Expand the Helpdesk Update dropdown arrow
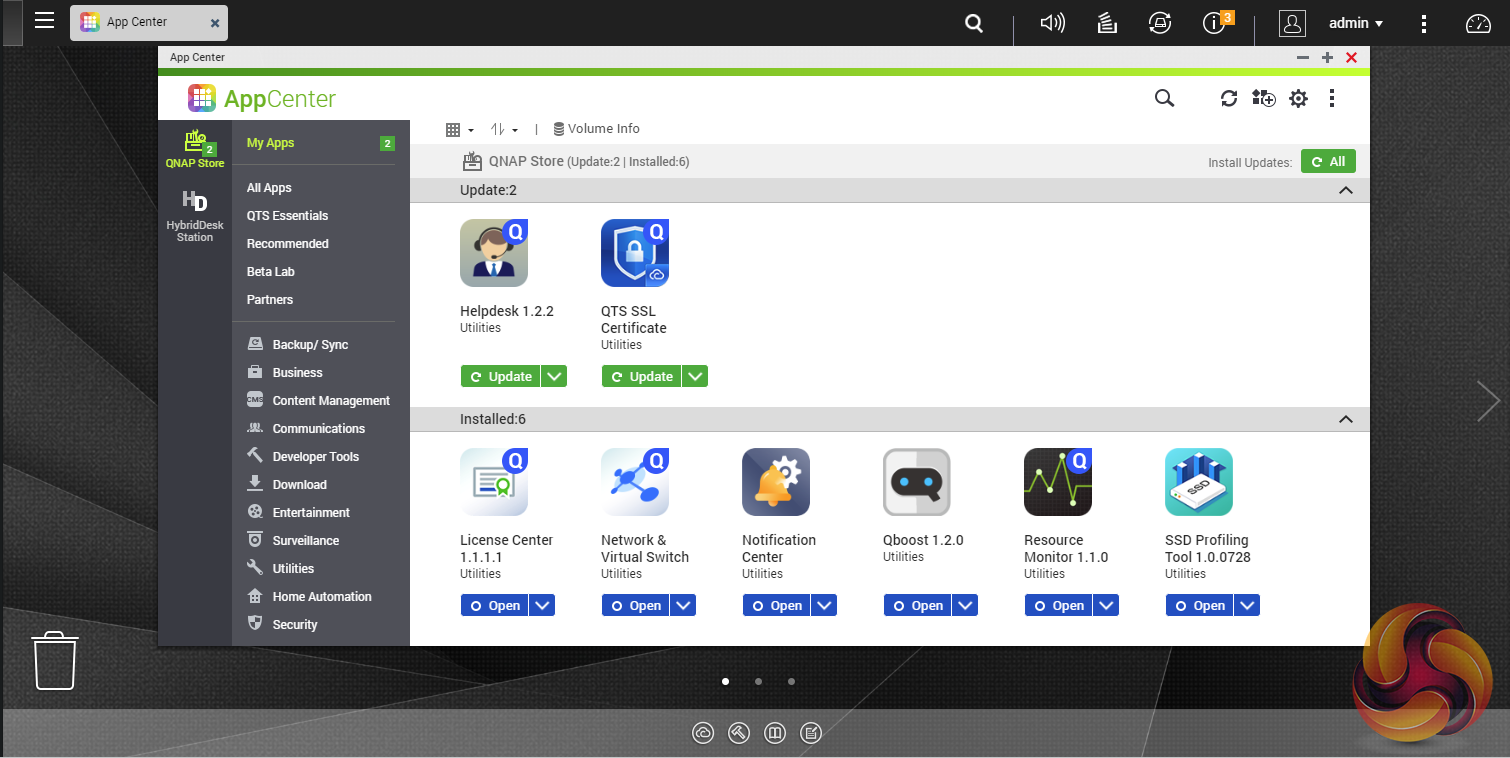The image size is (1510, 758). tap(554, 376)
